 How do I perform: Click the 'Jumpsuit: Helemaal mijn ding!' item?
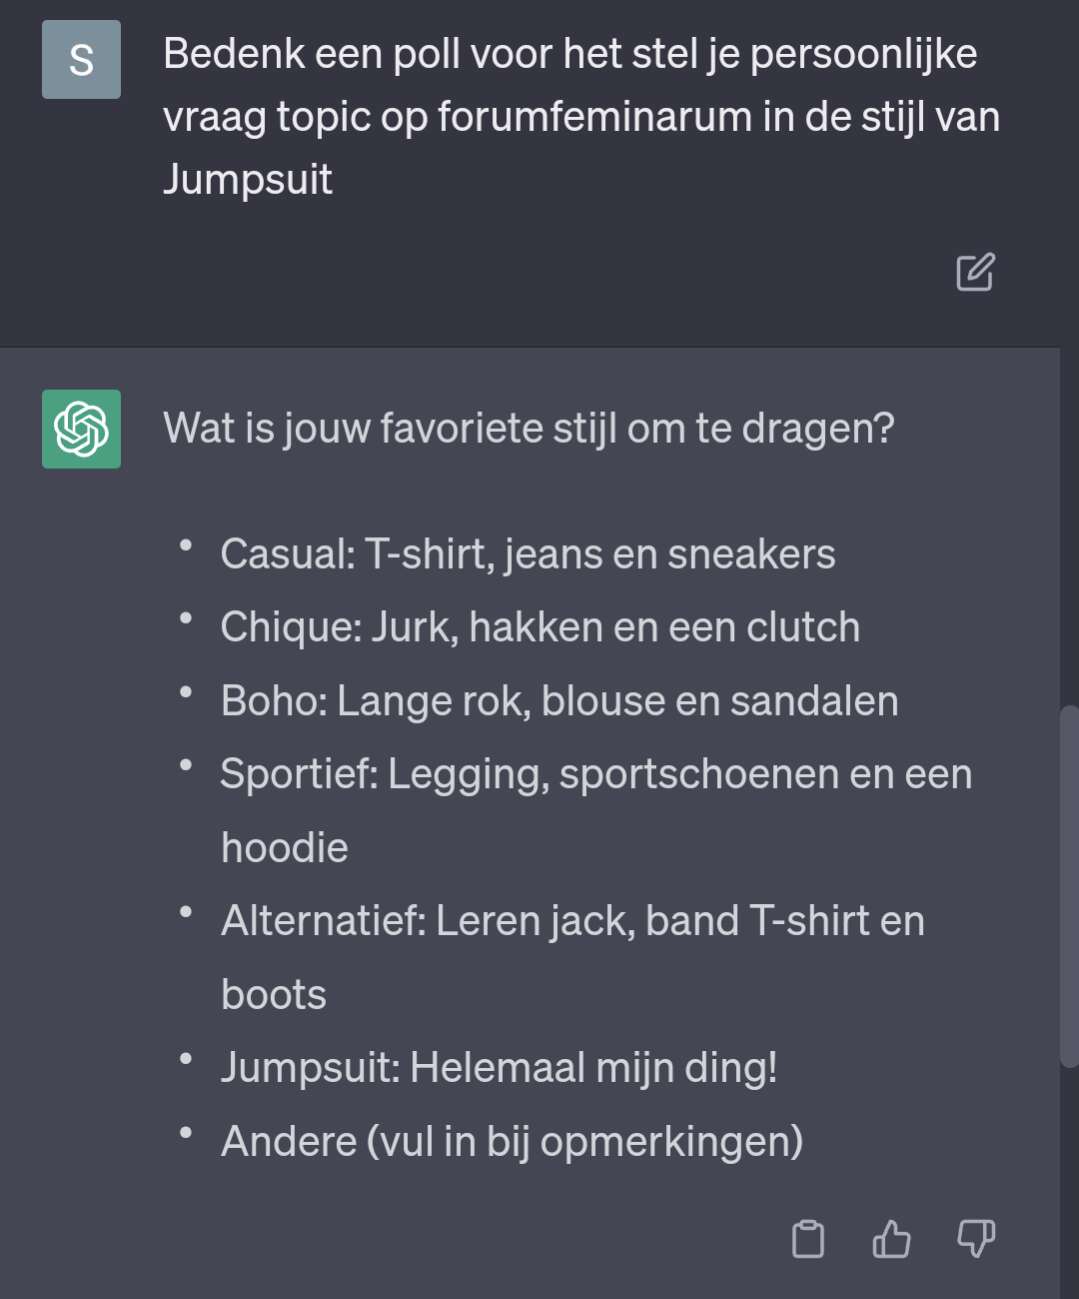pos(499,1067)
